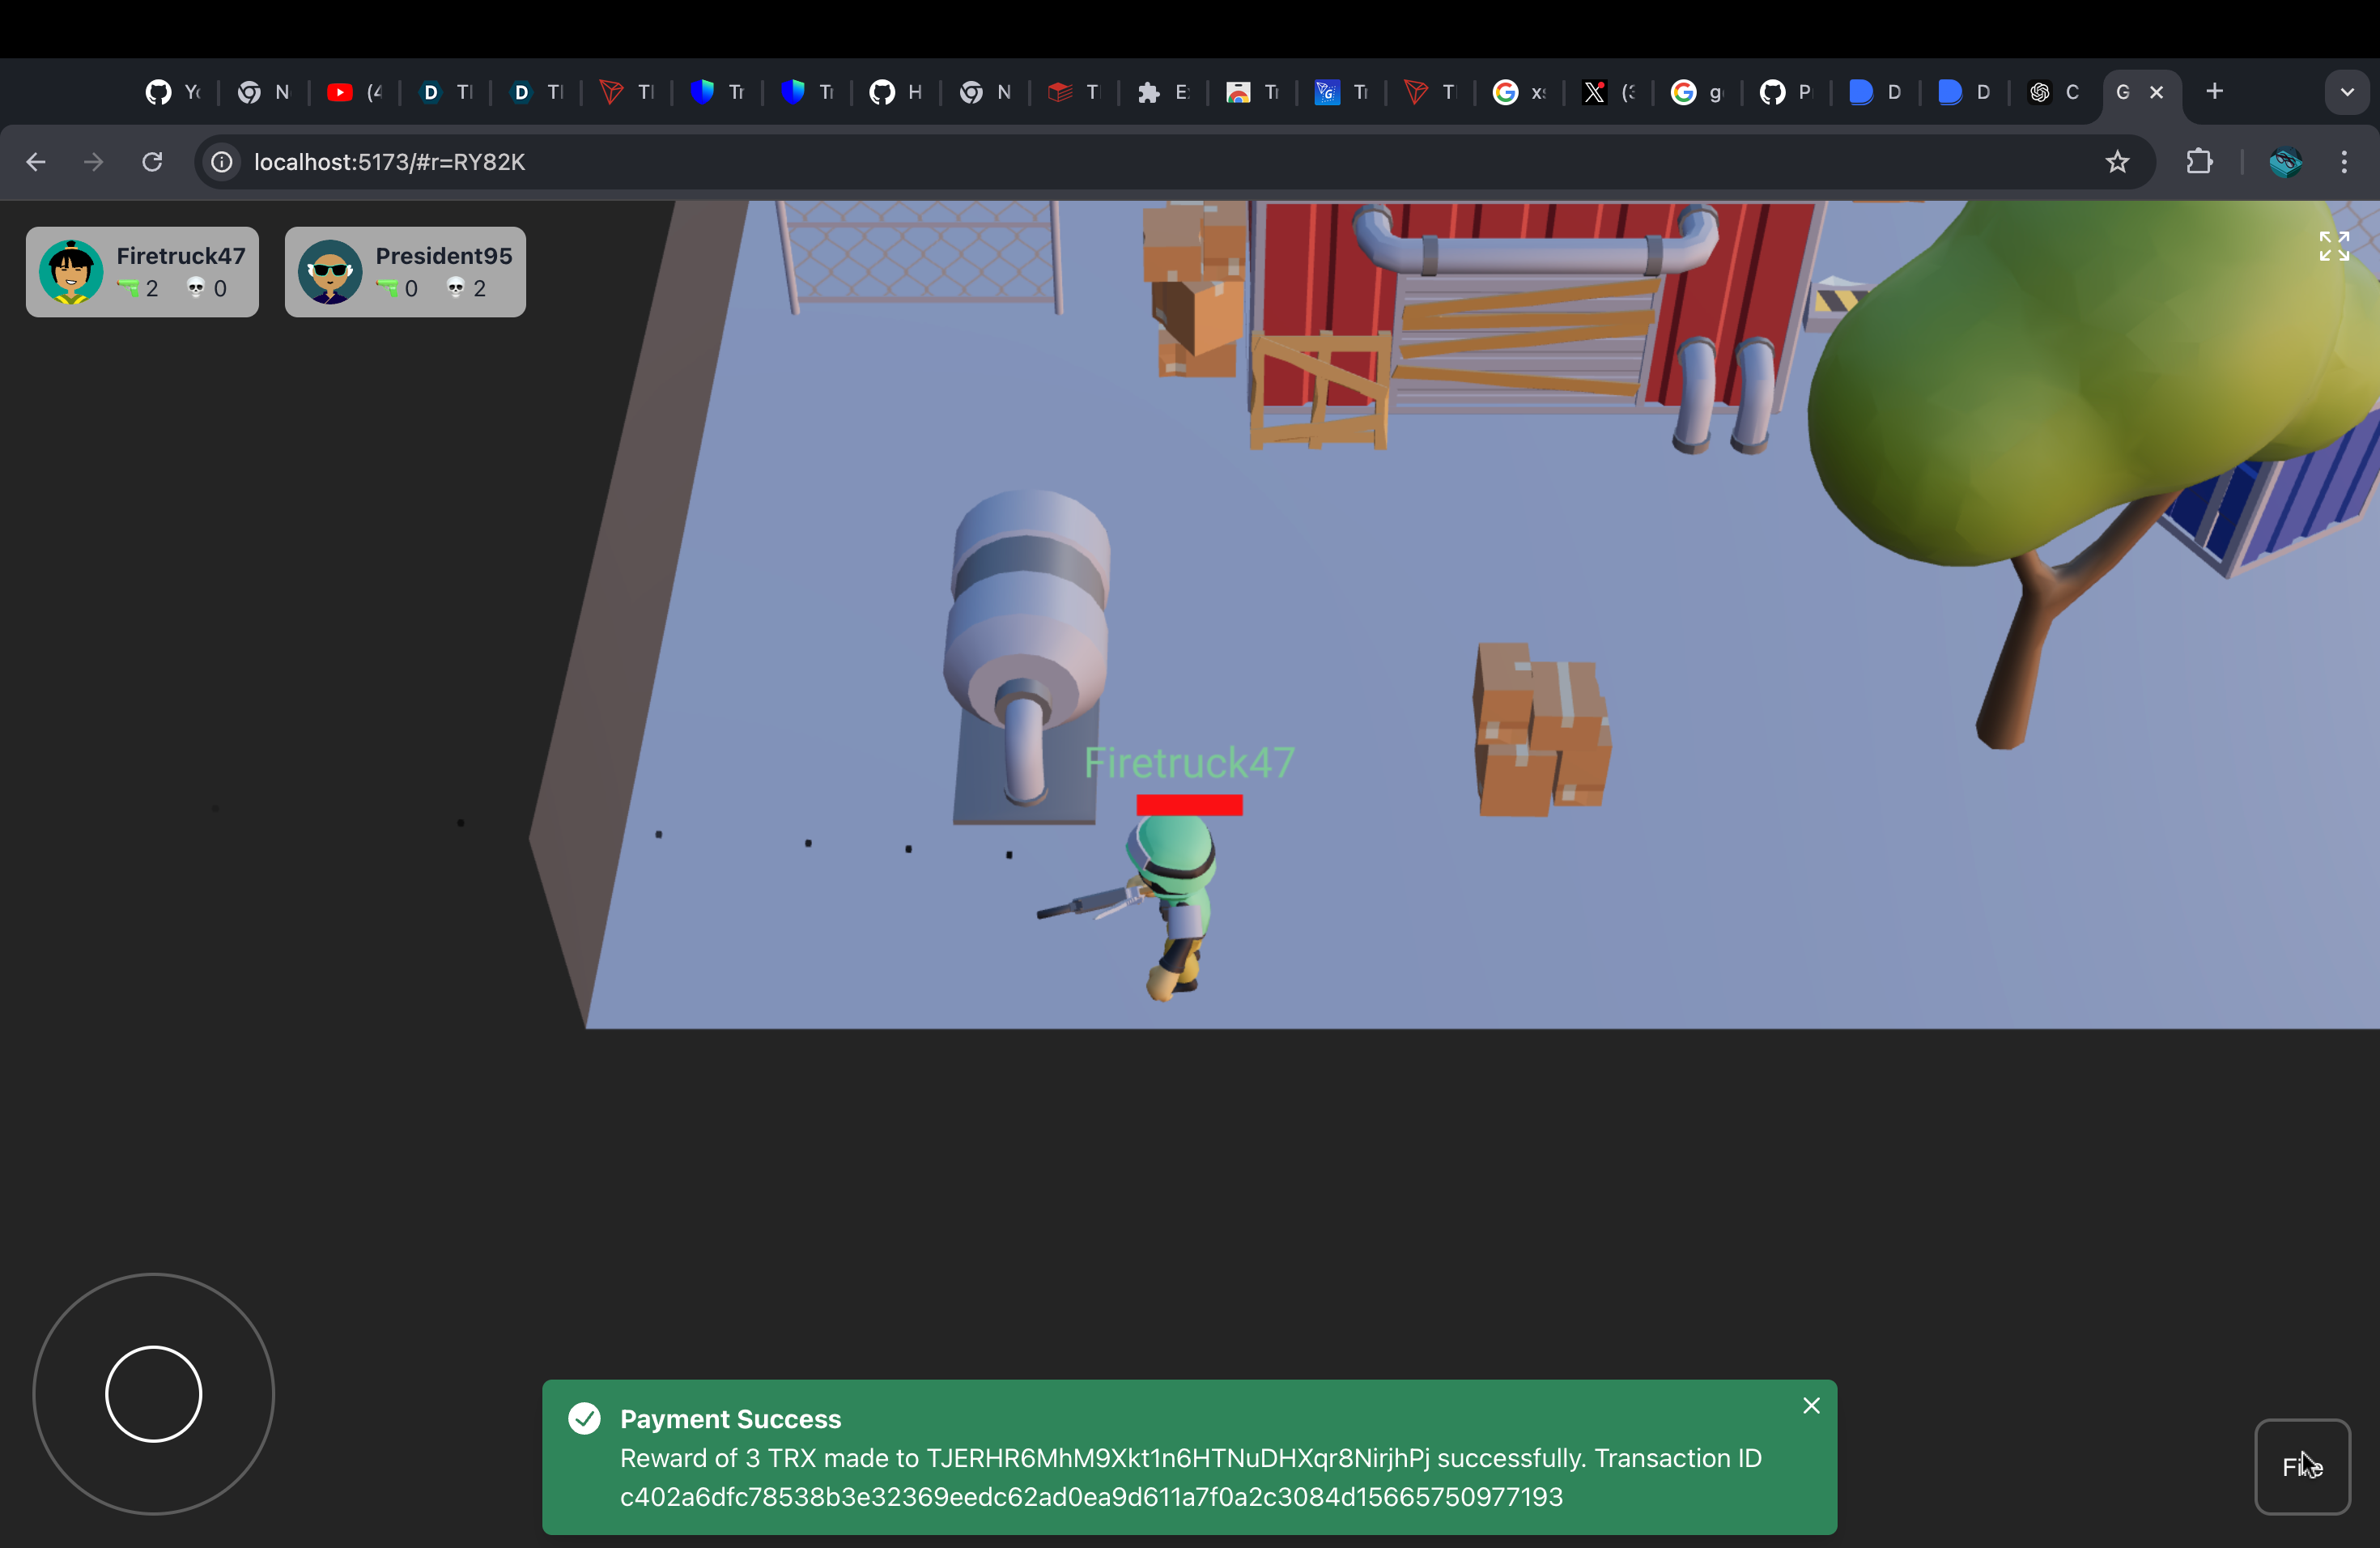Click Firetruck47's avatar in scoreboard

tap(71, 271)
